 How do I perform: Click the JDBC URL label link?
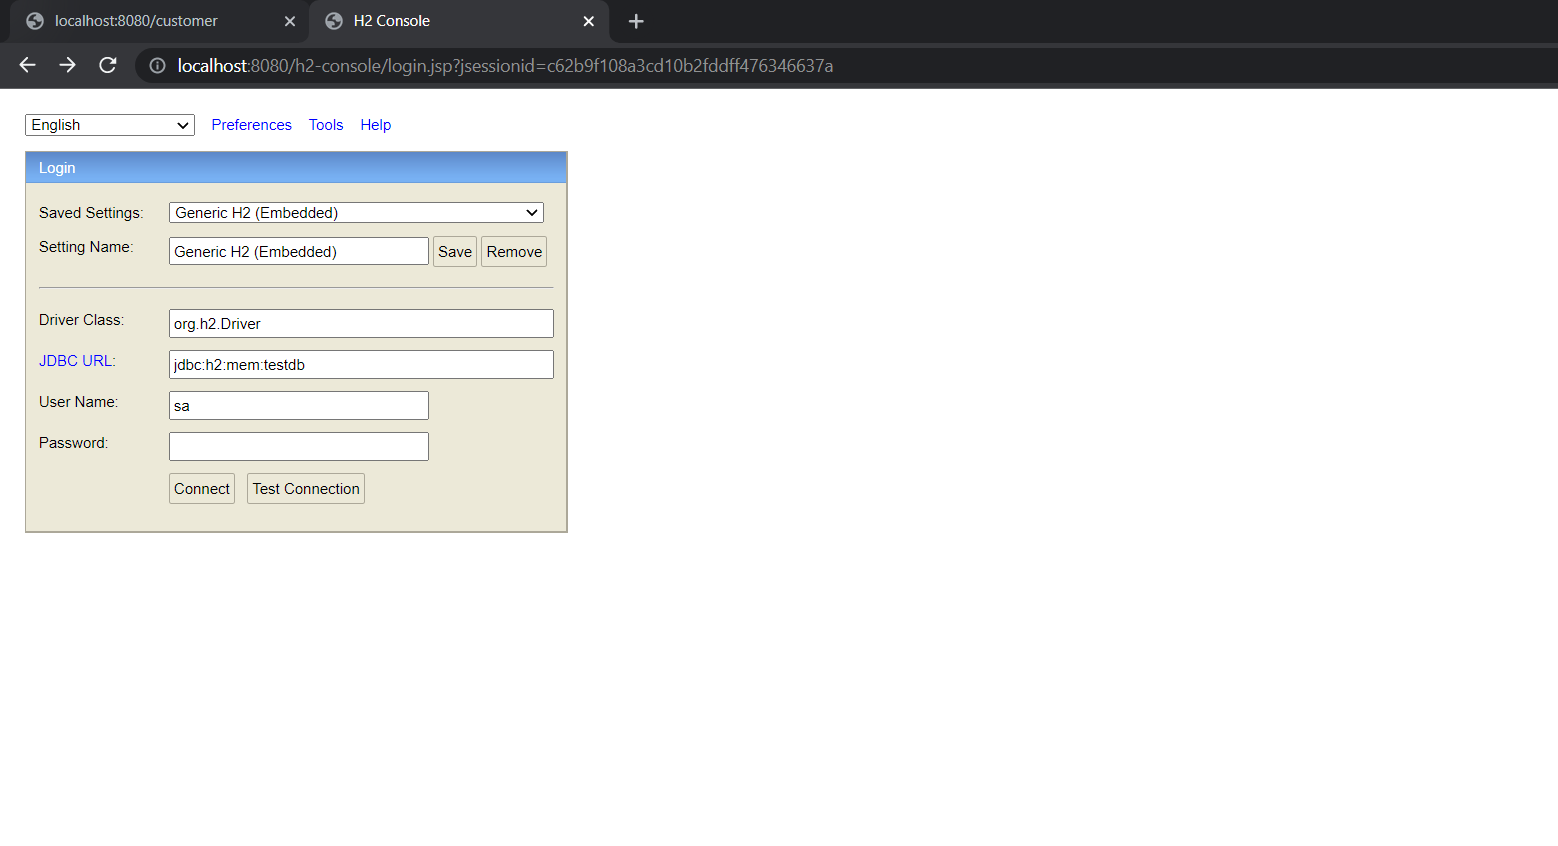[x=76, y=360]
